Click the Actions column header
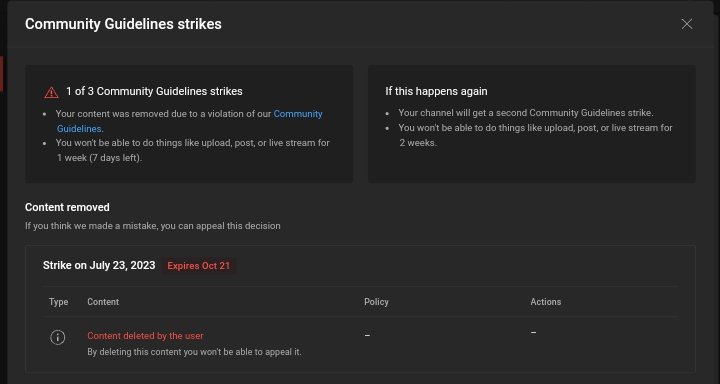The image size is (720, 384). [x=546, y=302]
